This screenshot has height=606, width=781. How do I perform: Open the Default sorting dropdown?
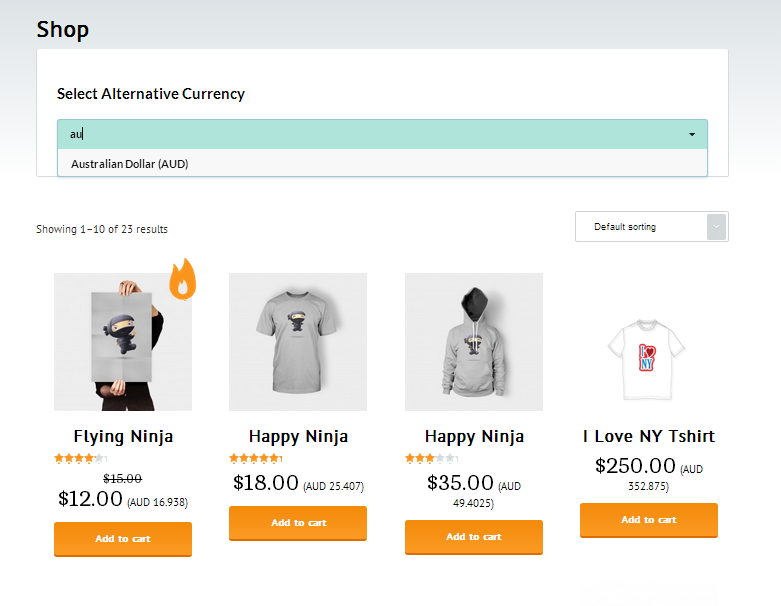(651, 227)
